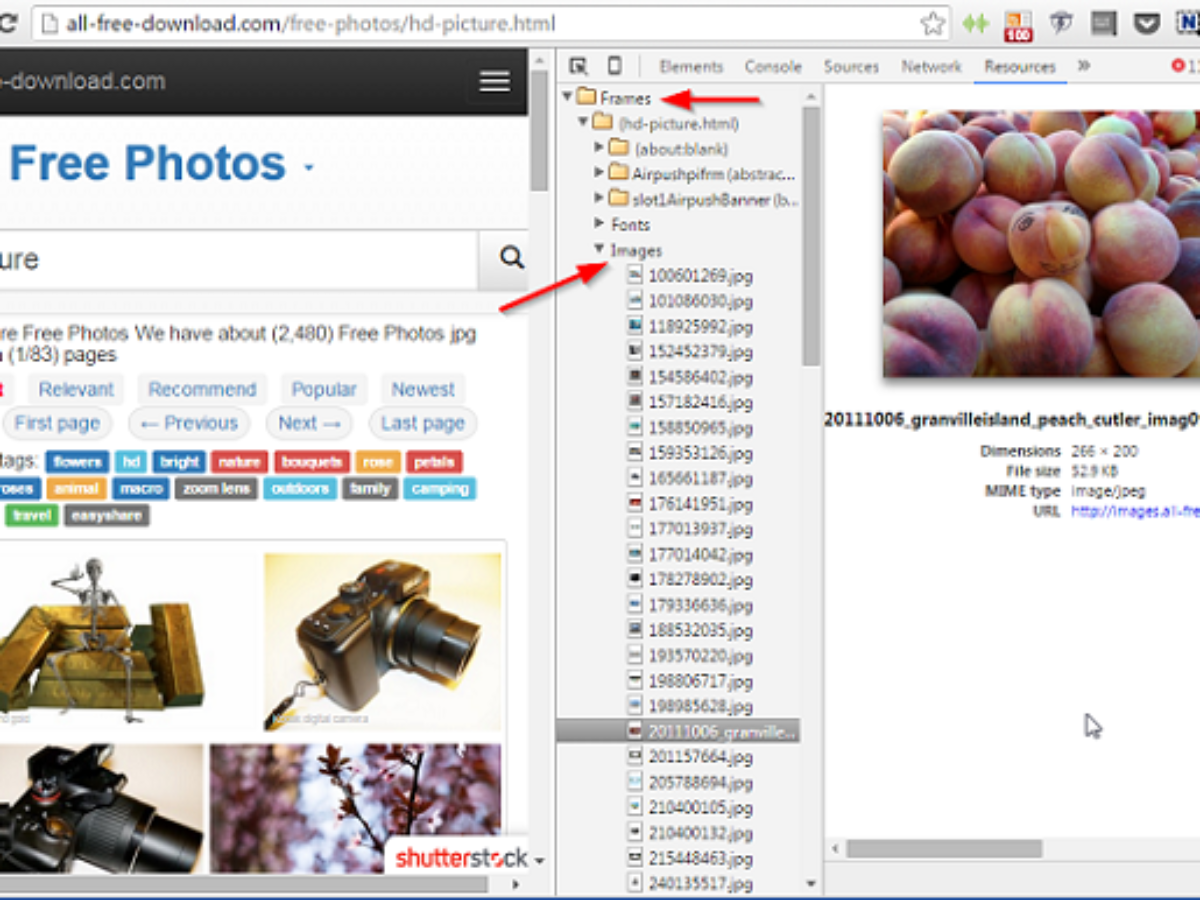Expand the about:blank frame arrow

tap(599, 148)
